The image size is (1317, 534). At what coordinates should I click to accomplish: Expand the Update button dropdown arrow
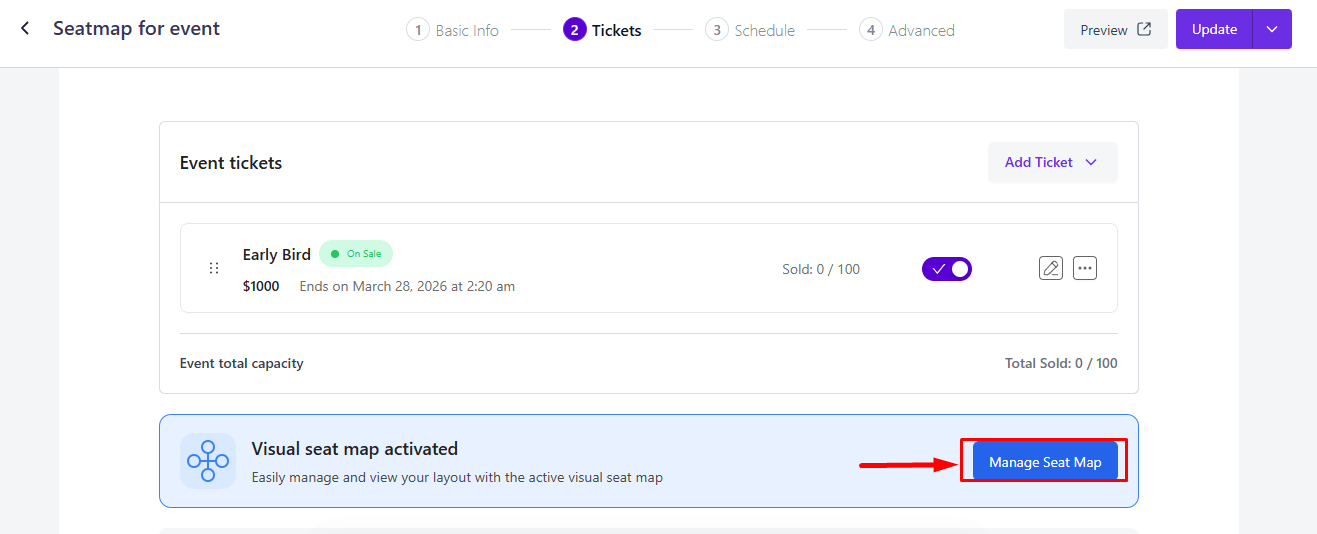coord(1271,29)
